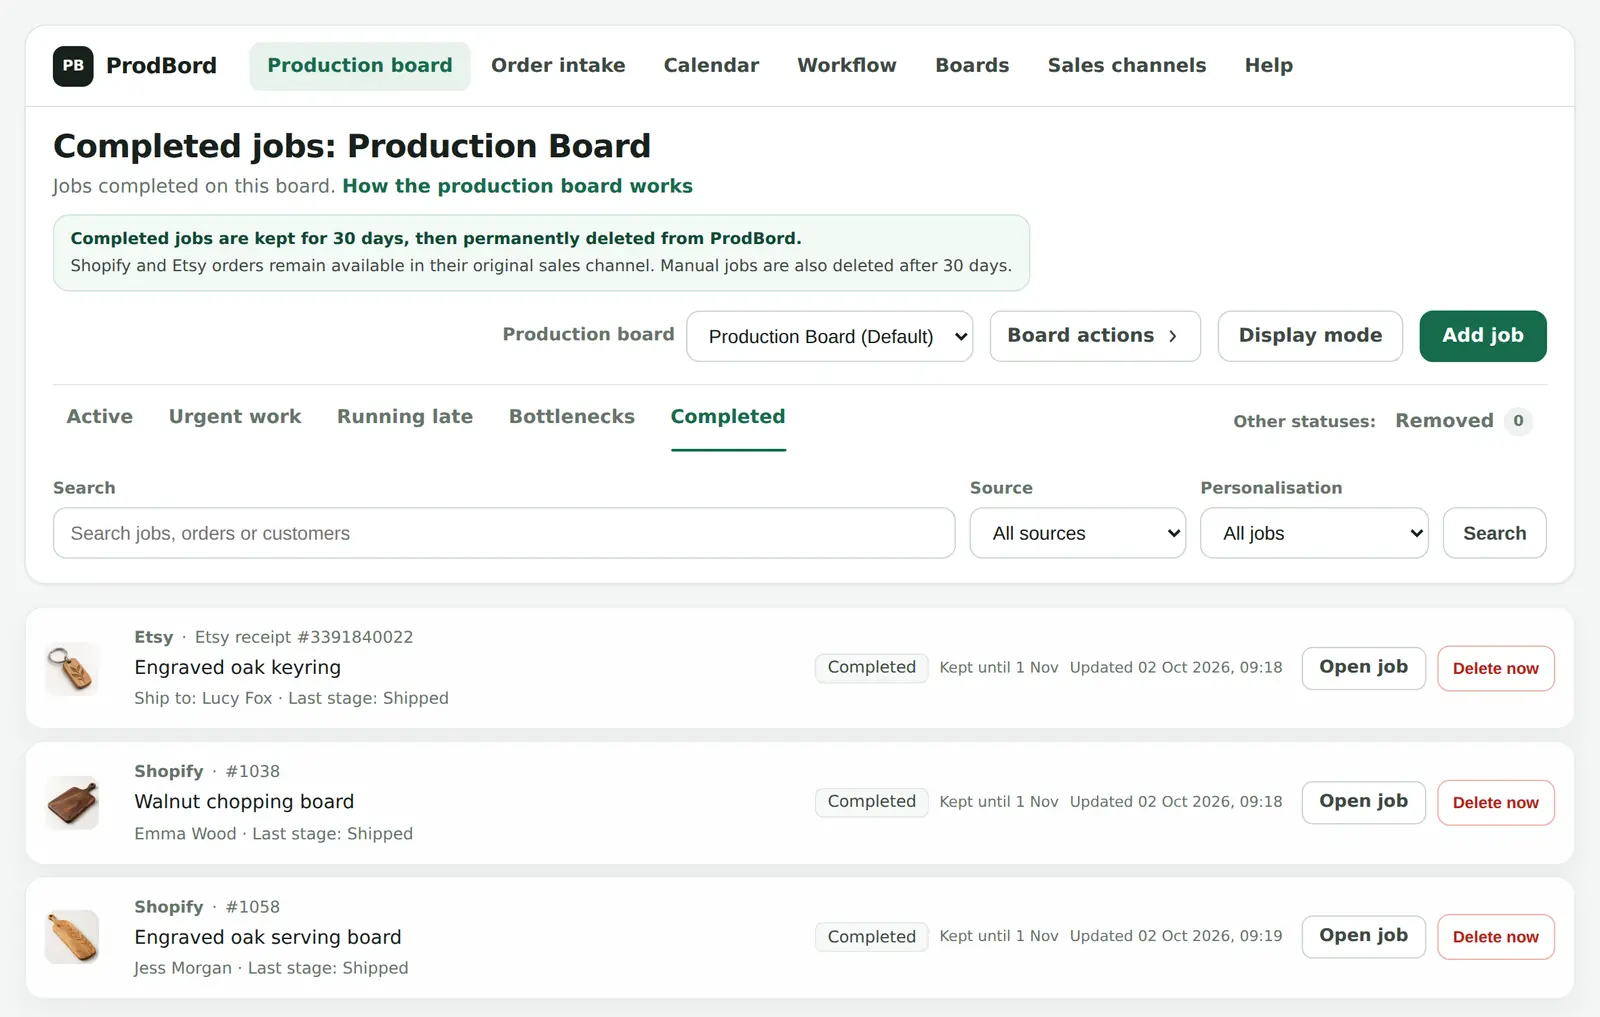Click the 'Walnut chopping board' title
The height and width of the screenshot is (1017, 1600).
244,802
